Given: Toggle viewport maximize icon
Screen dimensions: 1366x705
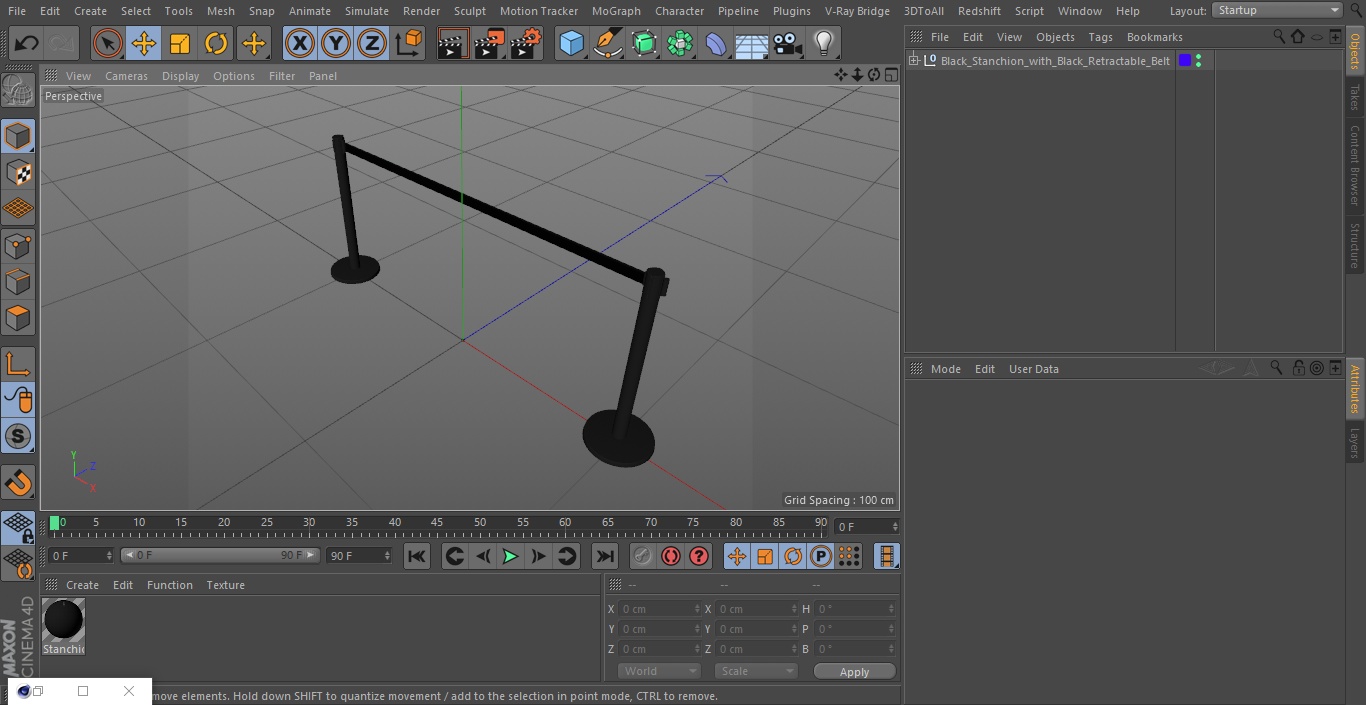Looking at the screenshot, I should (890, 75).
